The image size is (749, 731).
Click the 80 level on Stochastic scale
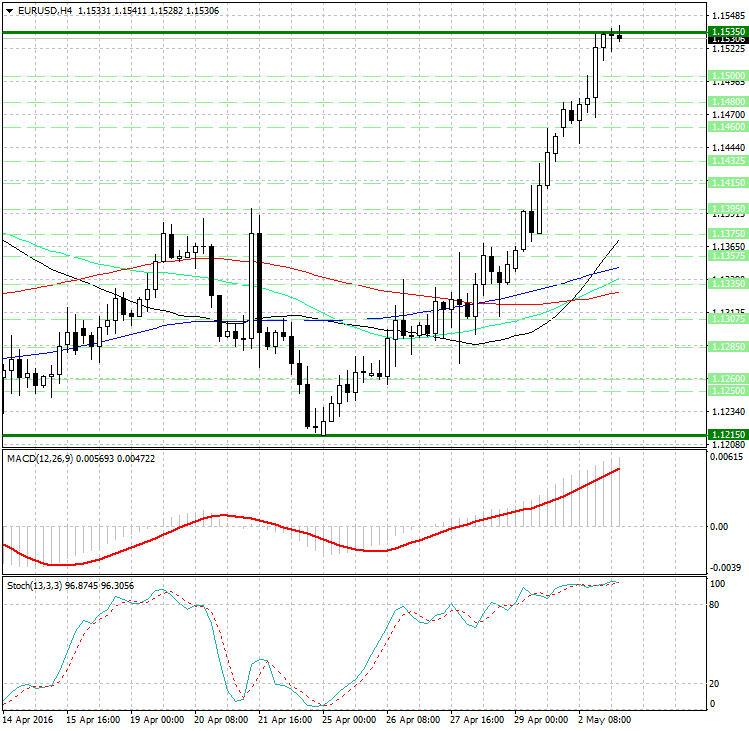(x=714, y=605)
